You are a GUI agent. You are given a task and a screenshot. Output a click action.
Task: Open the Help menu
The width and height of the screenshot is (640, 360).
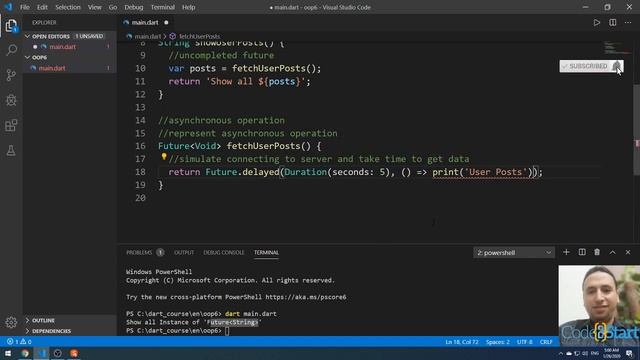[188, 7]
